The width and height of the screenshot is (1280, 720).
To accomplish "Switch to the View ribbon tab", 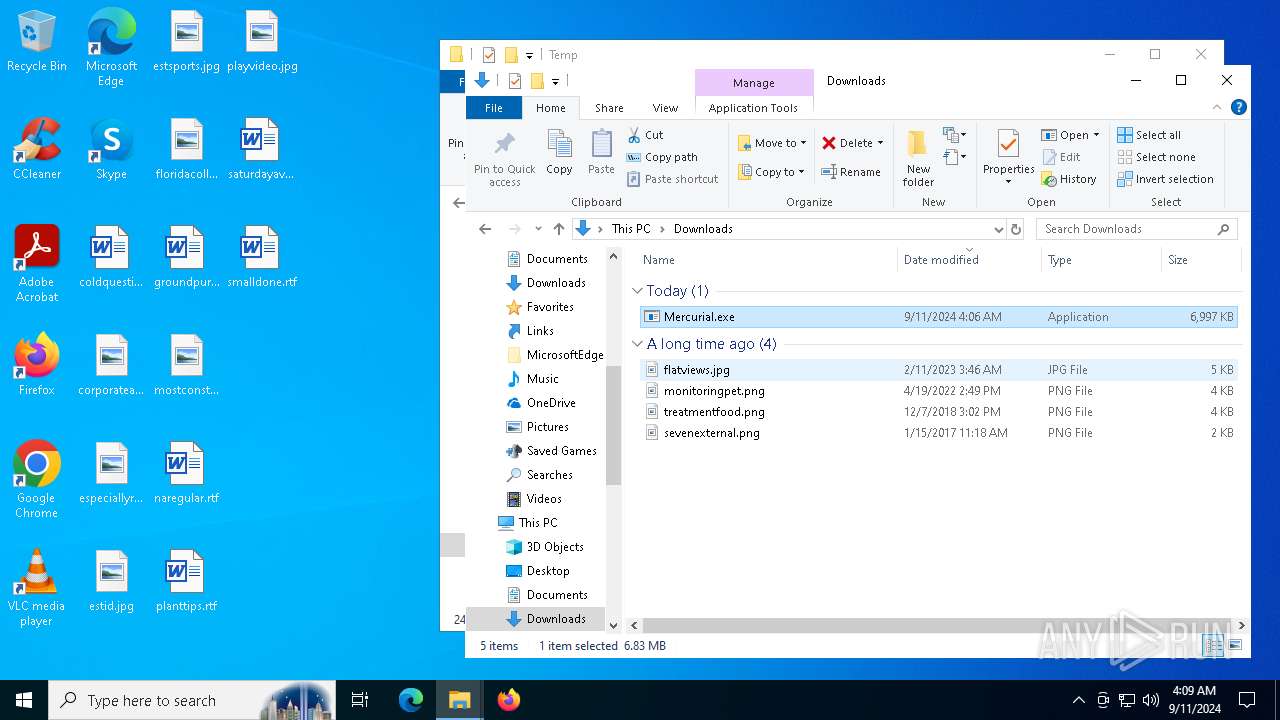I will click(665, 108).
